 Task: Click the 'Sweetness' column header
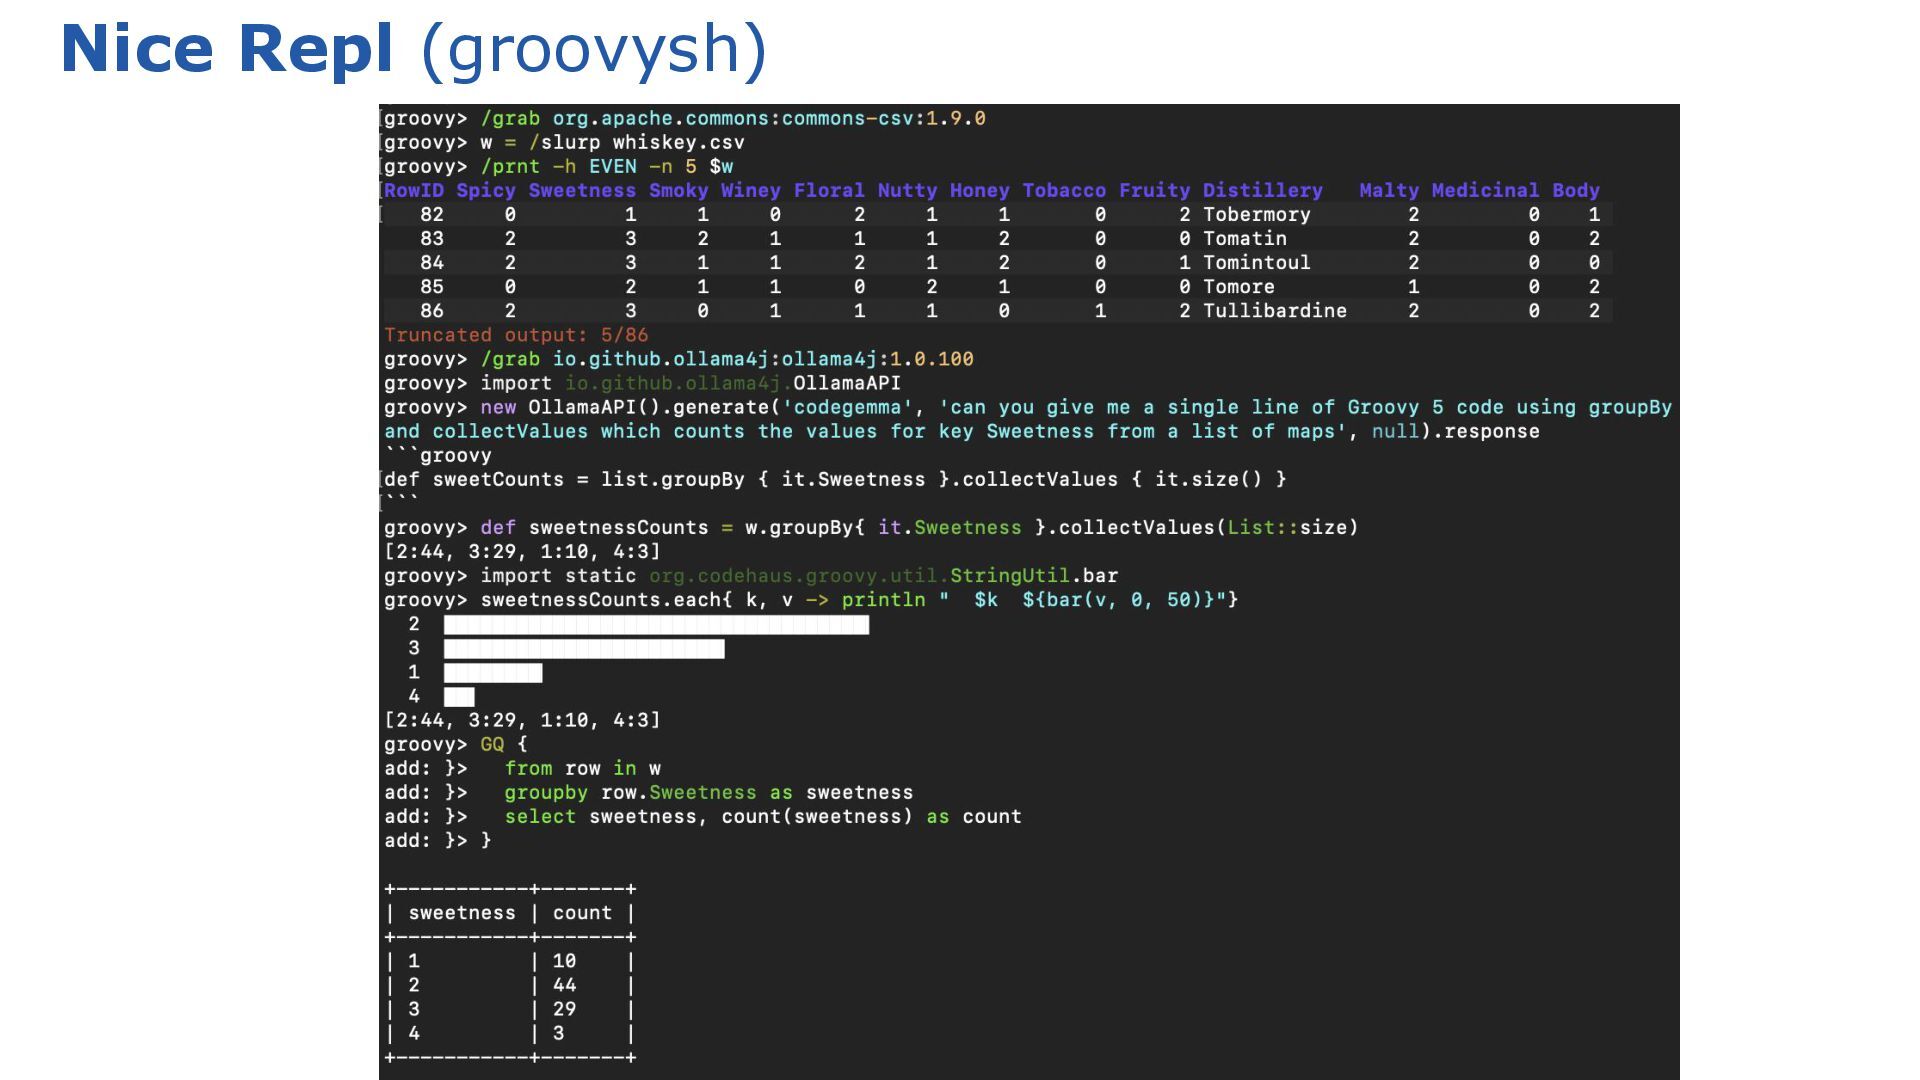click(x=582, y=190)
